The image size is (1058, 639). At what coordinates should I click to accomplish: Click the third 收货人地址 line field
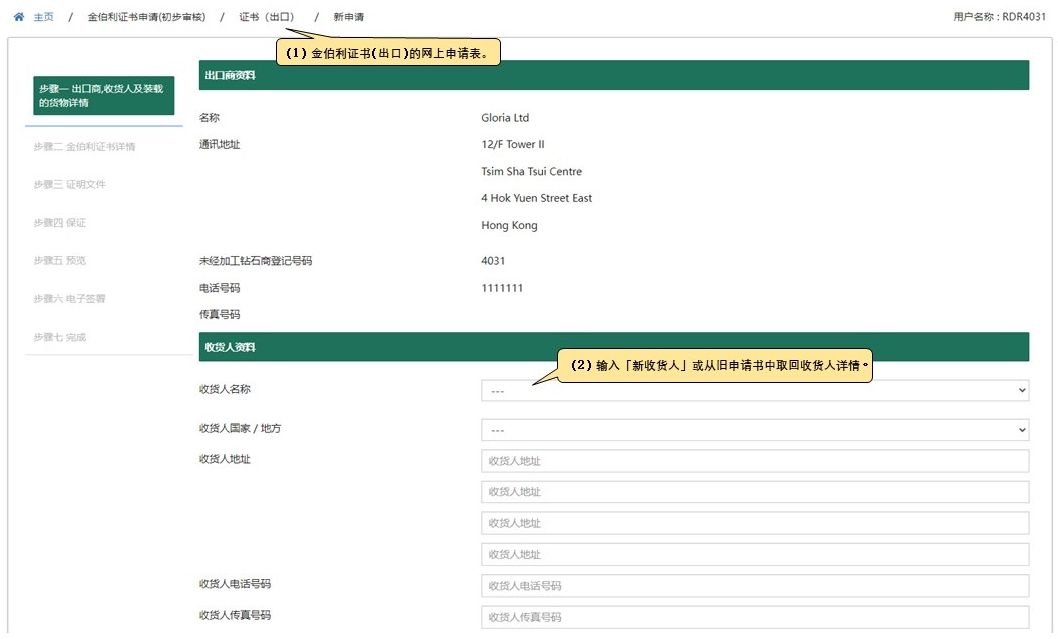754,523
